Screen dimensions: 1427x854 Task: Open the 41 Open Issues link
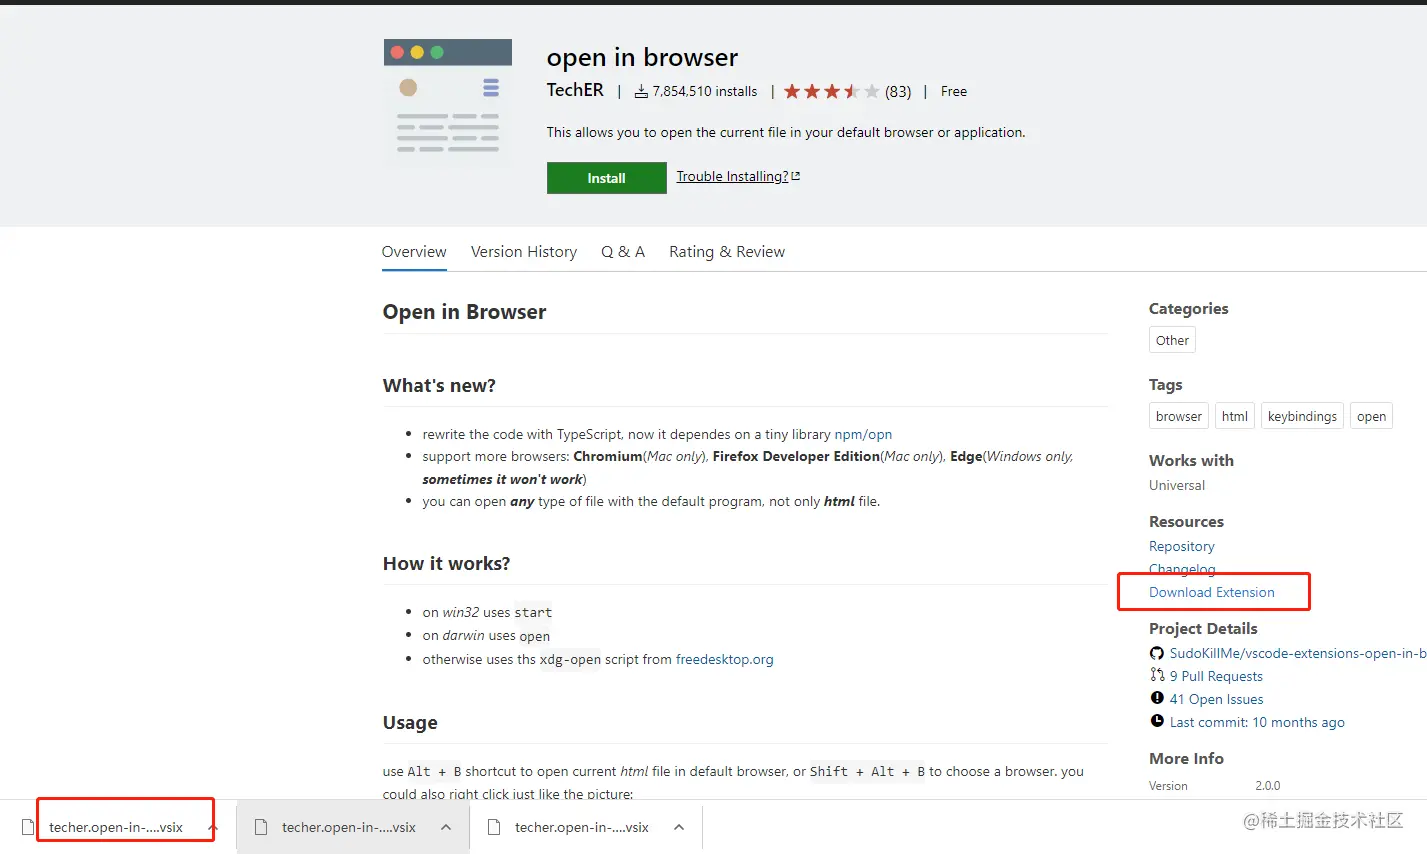coord(1216,699)
